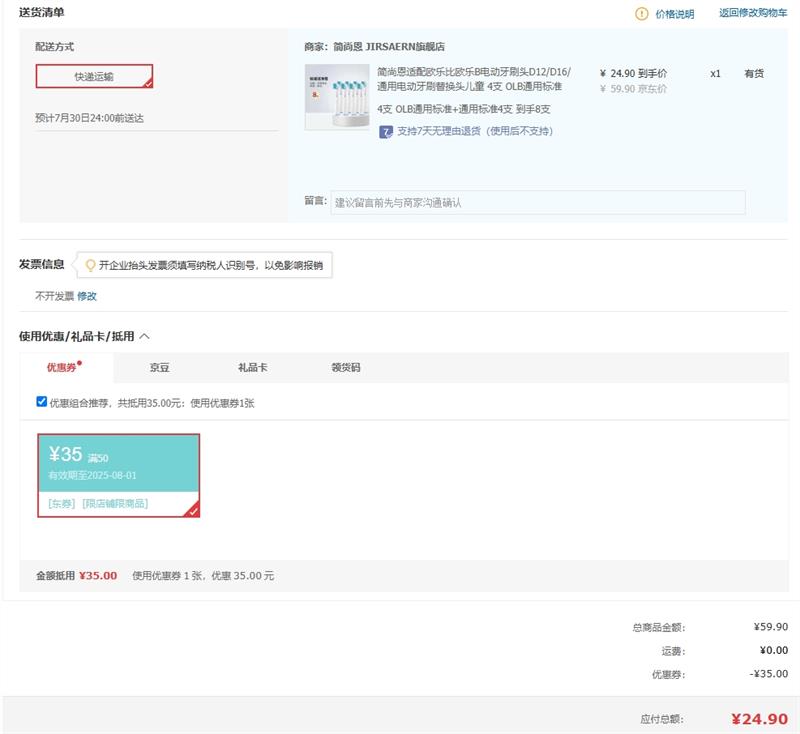Open the 礼品卡 tab
The height and width of the screenshot is (734, 800).
[252, 368]
